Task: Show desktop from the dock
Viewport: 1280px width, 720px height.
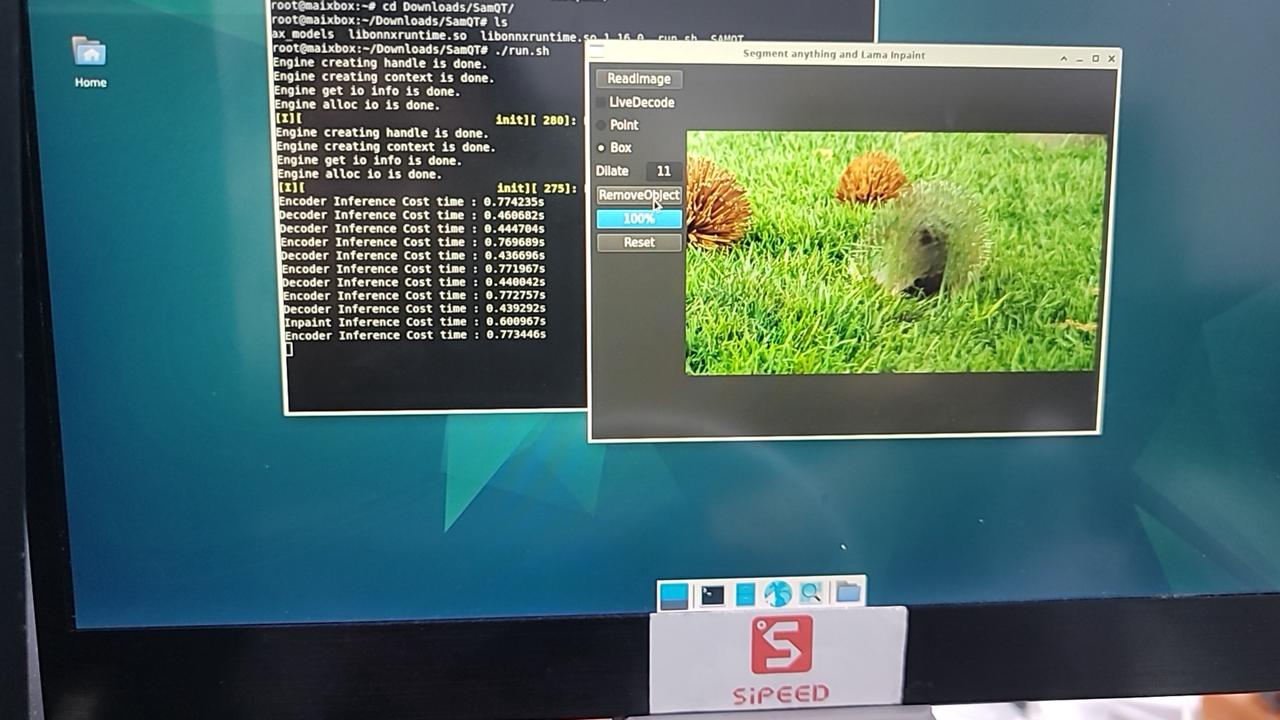Action: pyautogui.click(x=674, y=595)
